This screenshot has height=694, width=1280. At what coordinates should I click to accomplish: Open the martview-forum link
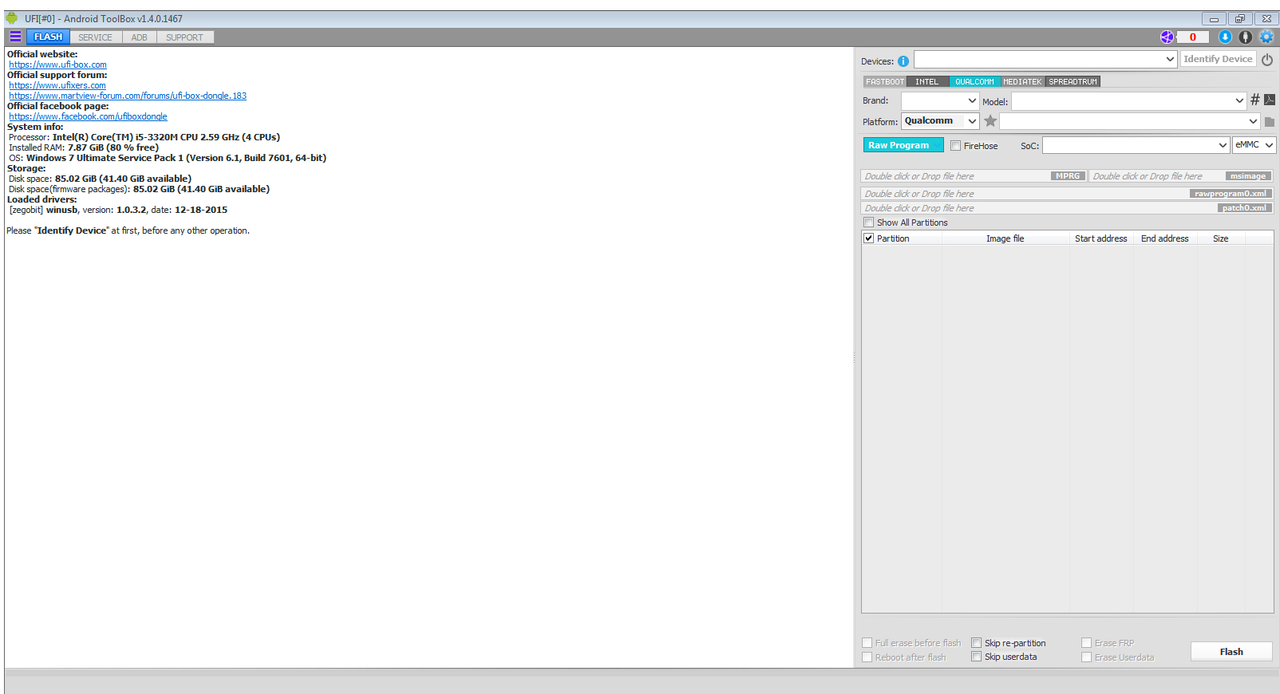(x=128, y=96)
